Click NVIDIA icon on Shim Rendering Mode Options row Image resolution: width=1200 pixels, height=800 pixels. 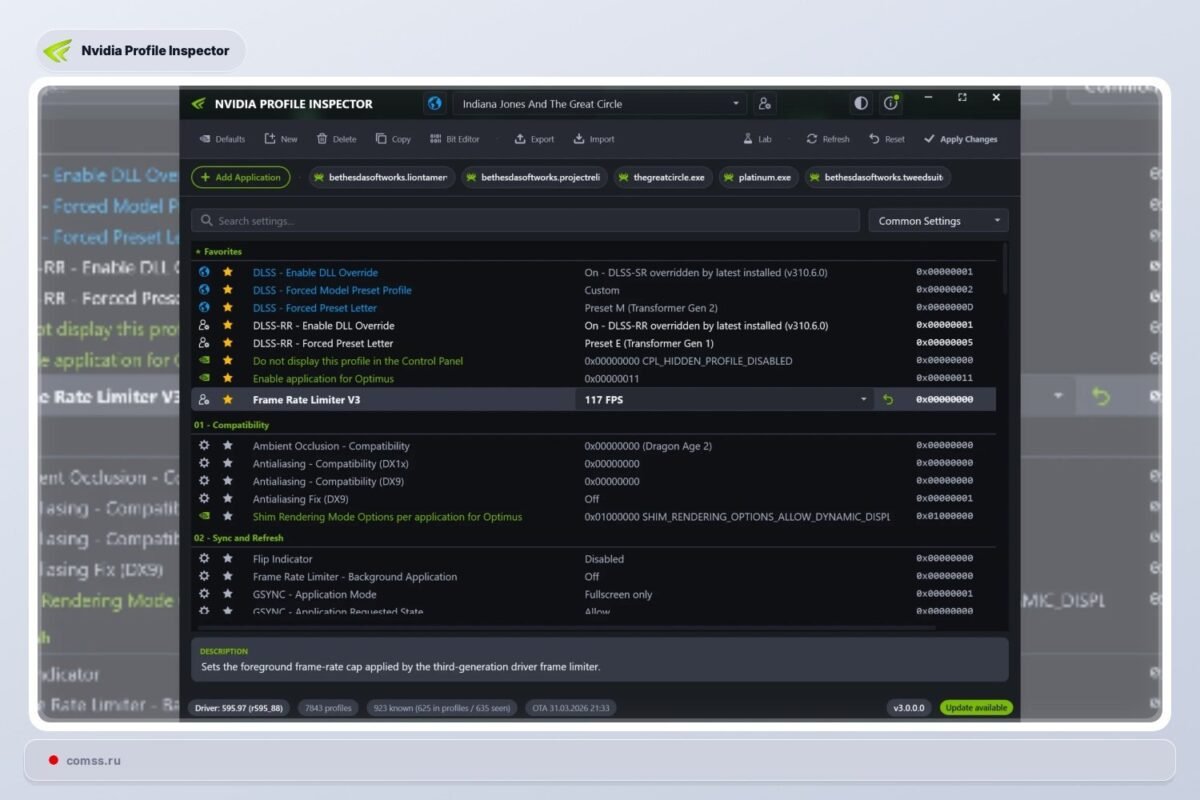(x=204, y=517)
